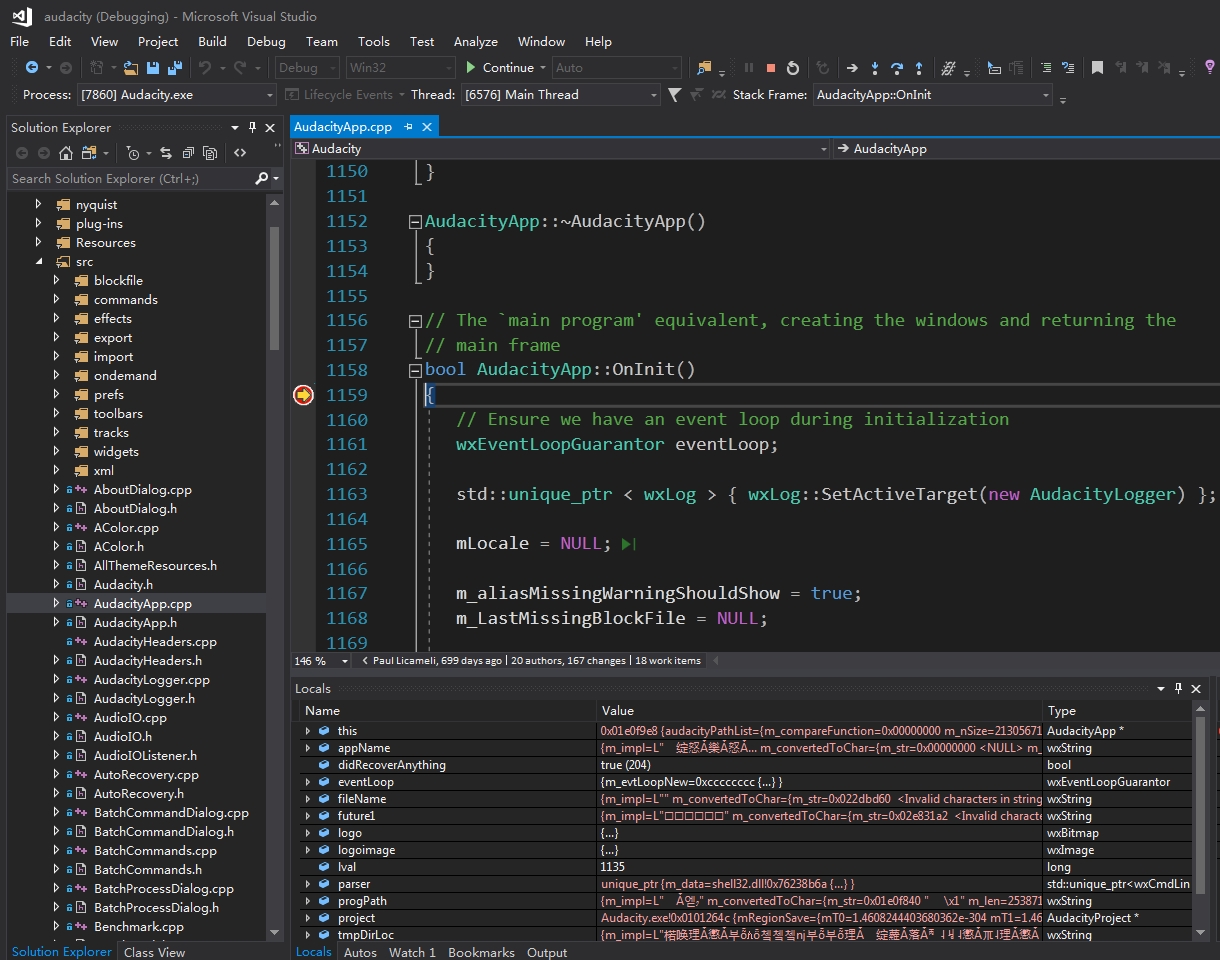Viewport: 1220px width, 960px height.
Task: Expand the 'this' variable in Locals
Action: (308, 731)
